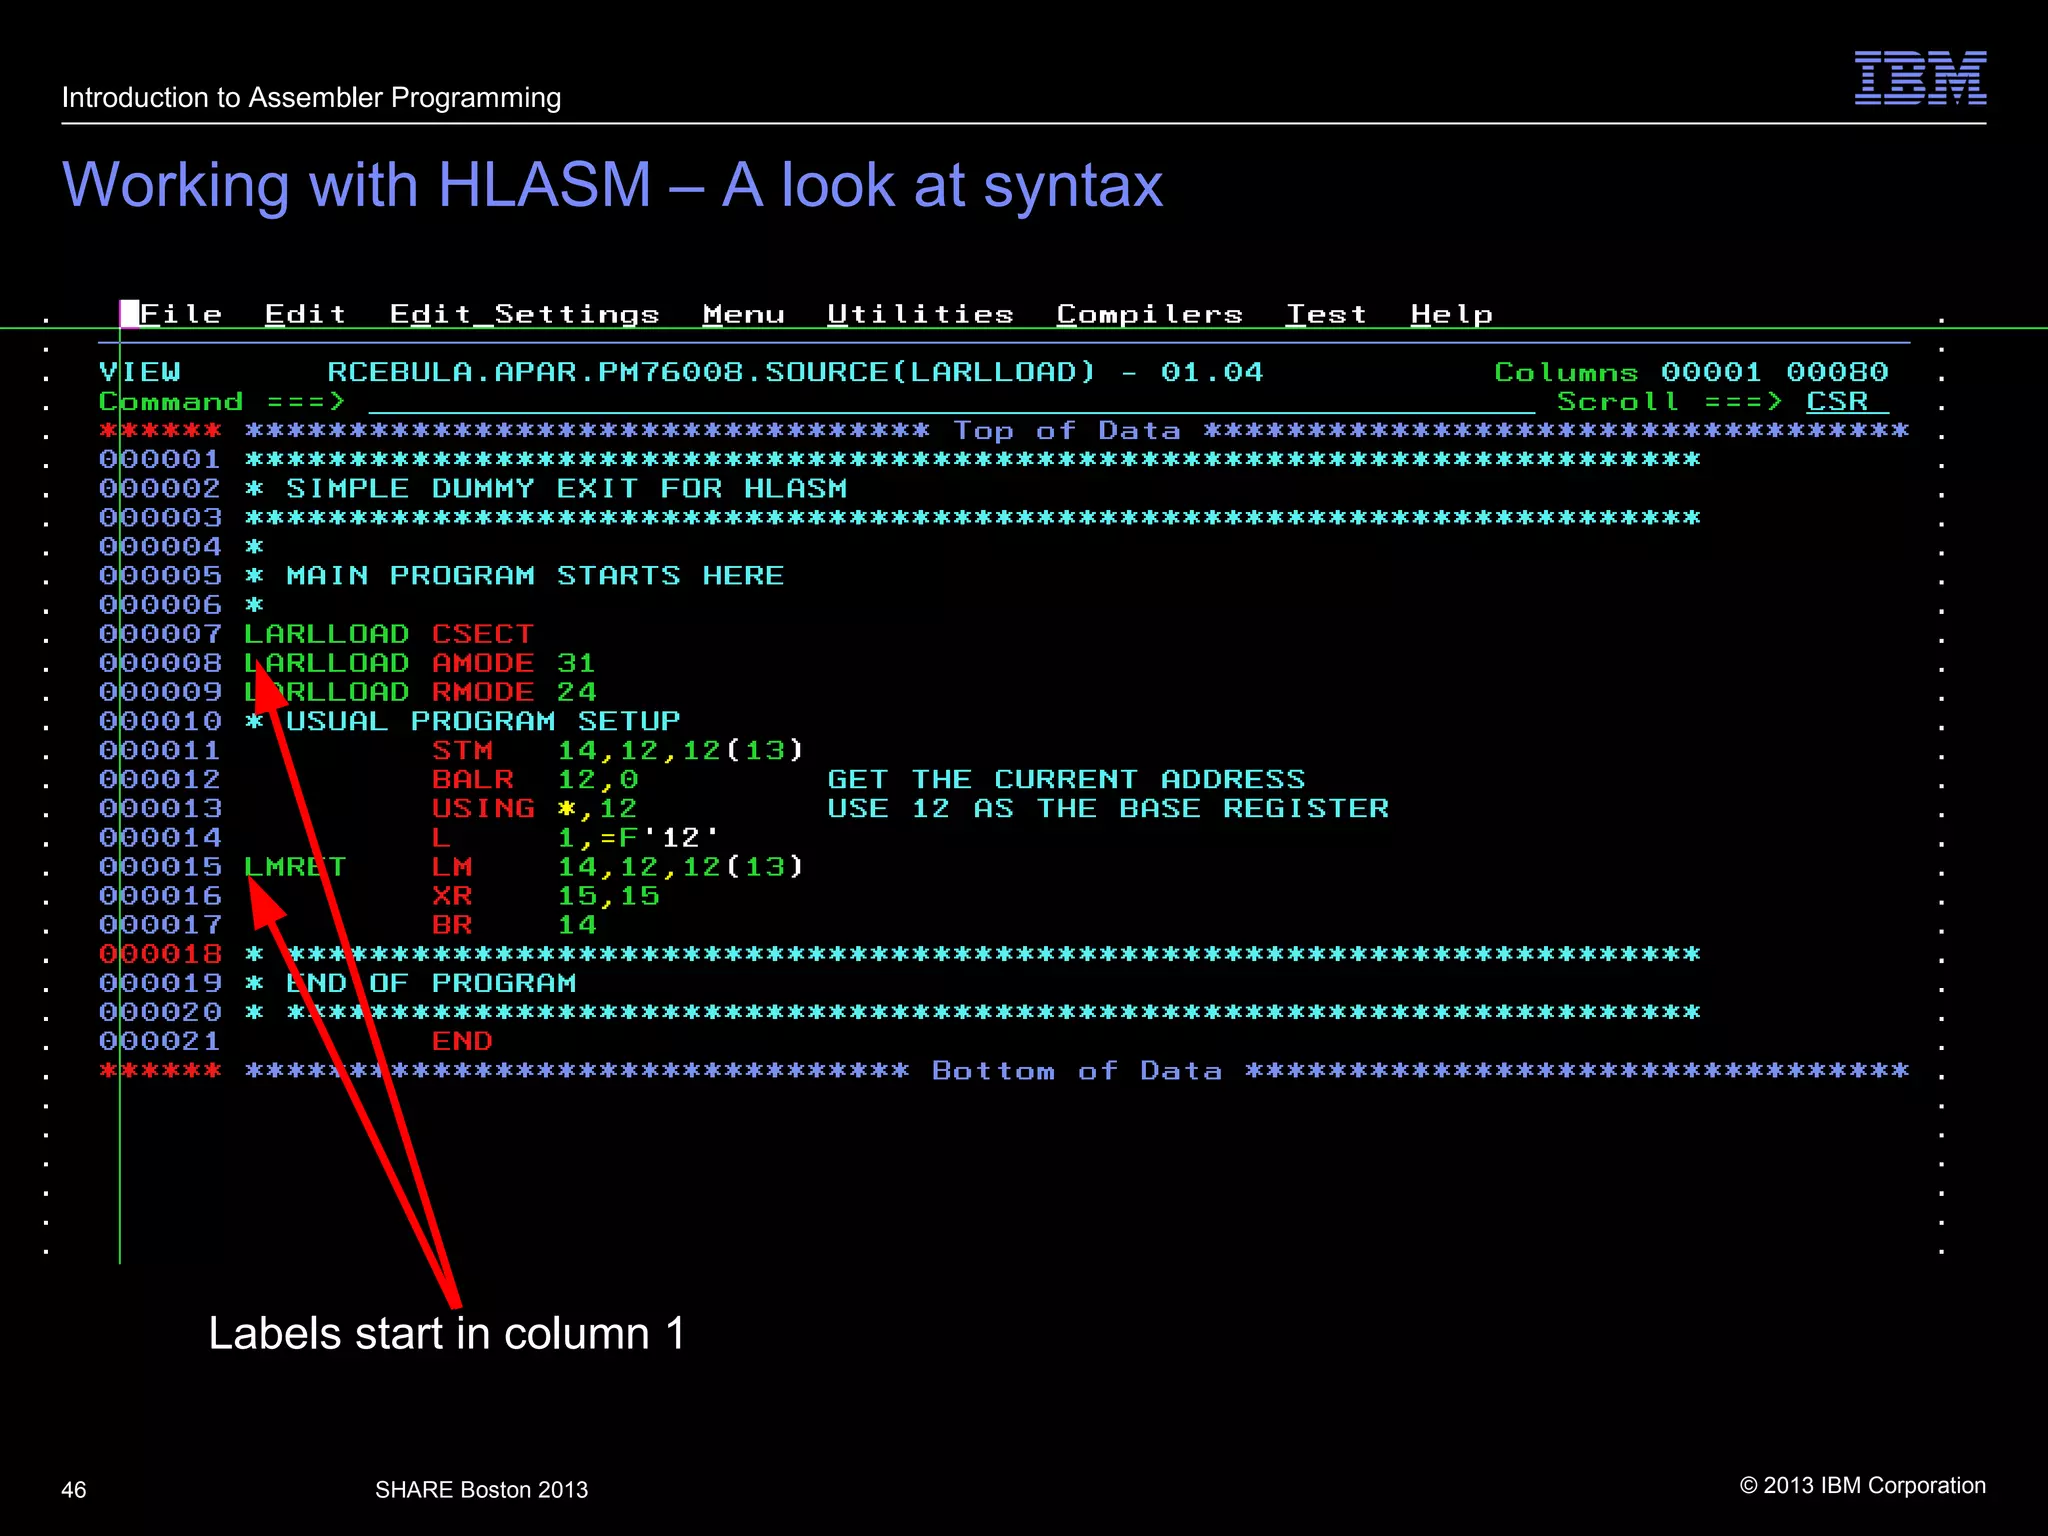Click the operand 15,15
This screenshot has height=1536, width=2048.
point(608,896)
